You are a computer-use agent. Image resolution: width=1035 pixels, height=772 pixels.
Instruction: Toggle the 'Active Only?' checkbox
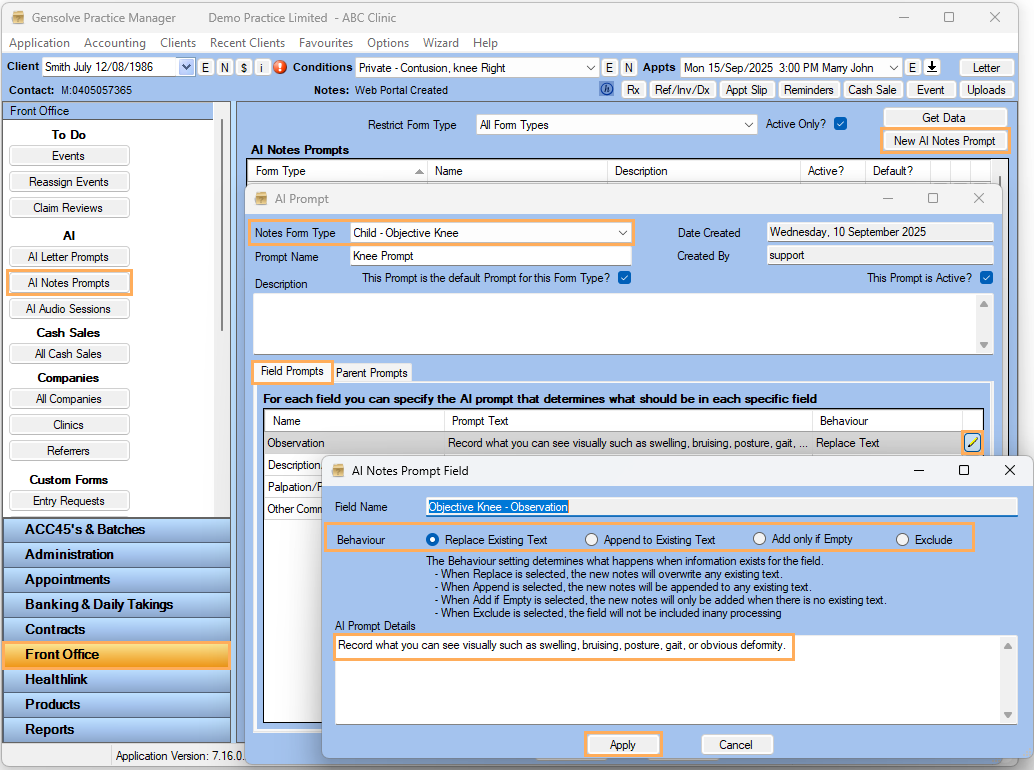(x=840, y=124)
